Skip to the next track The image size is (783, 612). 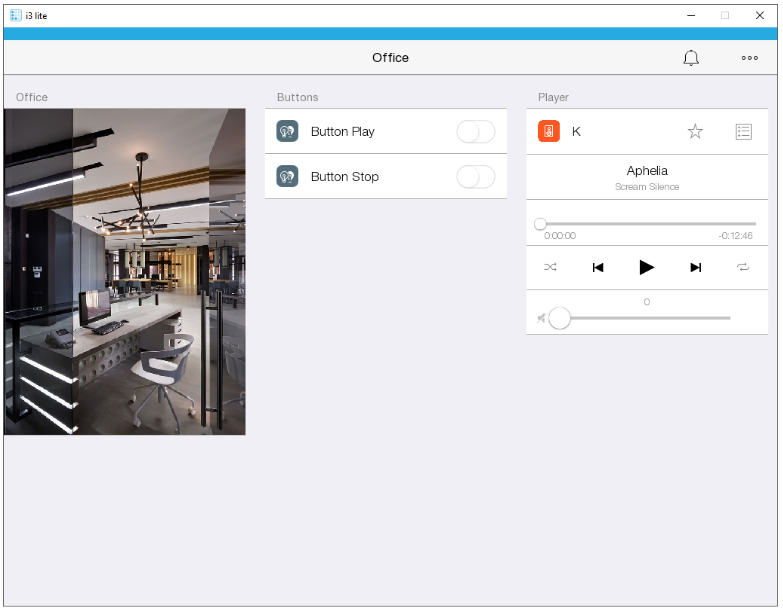coord(696,267)
